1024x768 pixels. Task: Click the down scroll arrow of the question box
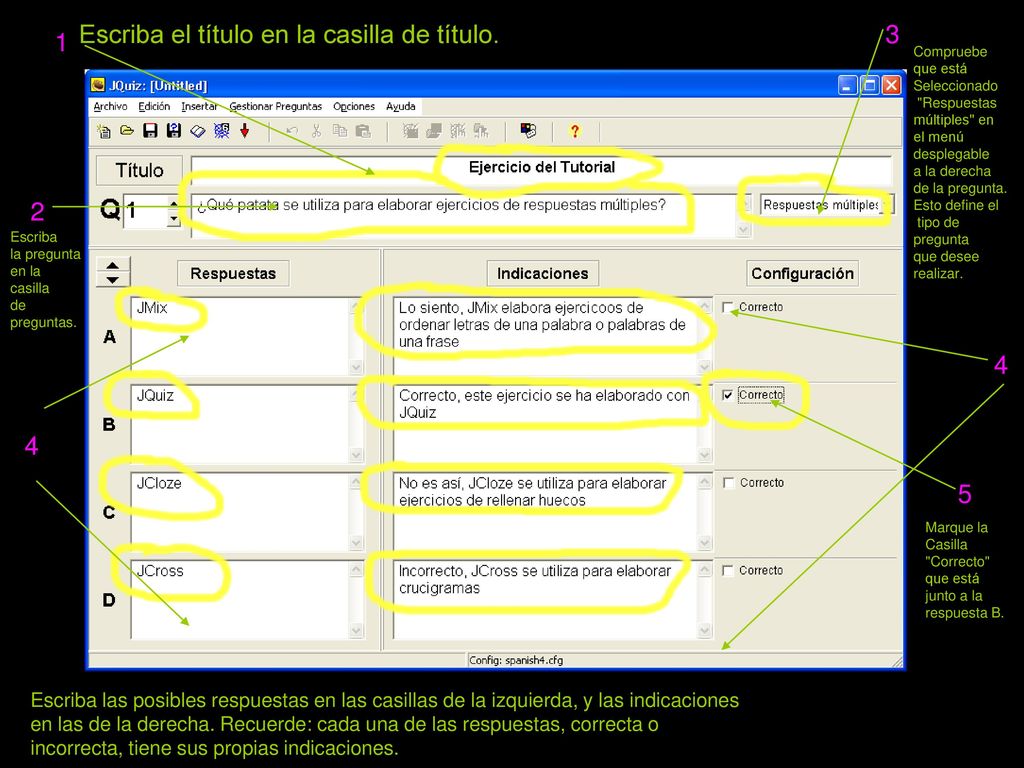pyautogui.click(x=743, y=229)
